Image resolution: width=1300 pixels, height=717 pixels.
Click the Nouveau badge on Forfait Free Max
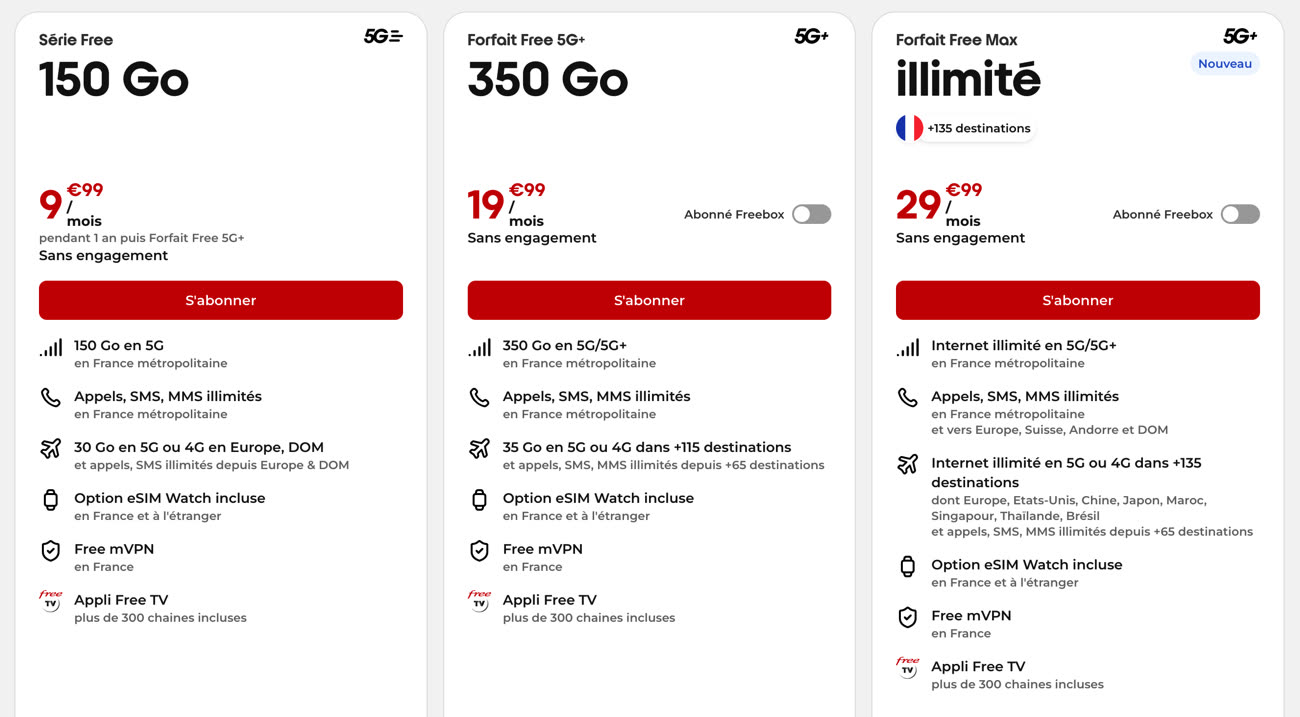(x=1224, y=64)
